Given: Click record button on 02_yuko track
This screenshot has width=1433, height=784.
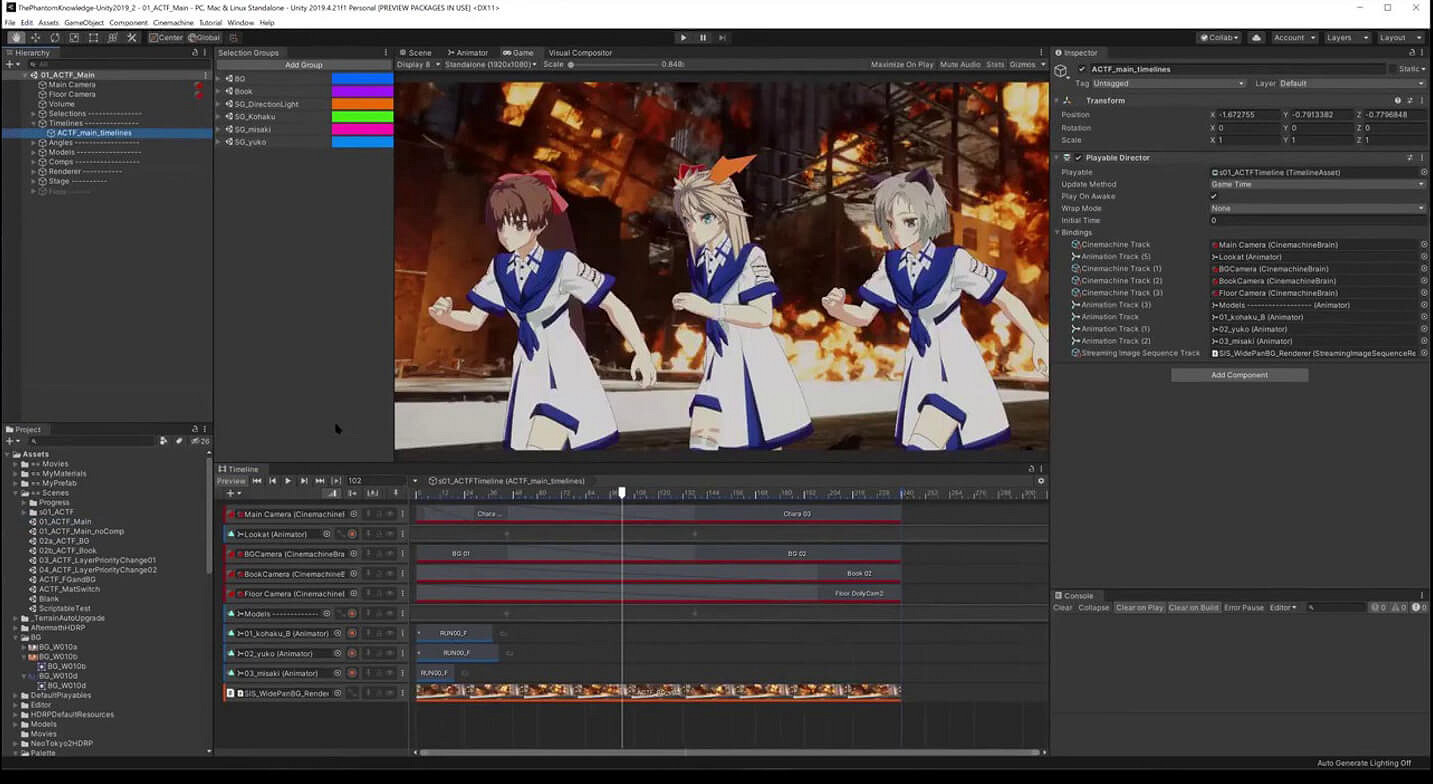Looking at the screenshot, I should click(x=352, y=653).
